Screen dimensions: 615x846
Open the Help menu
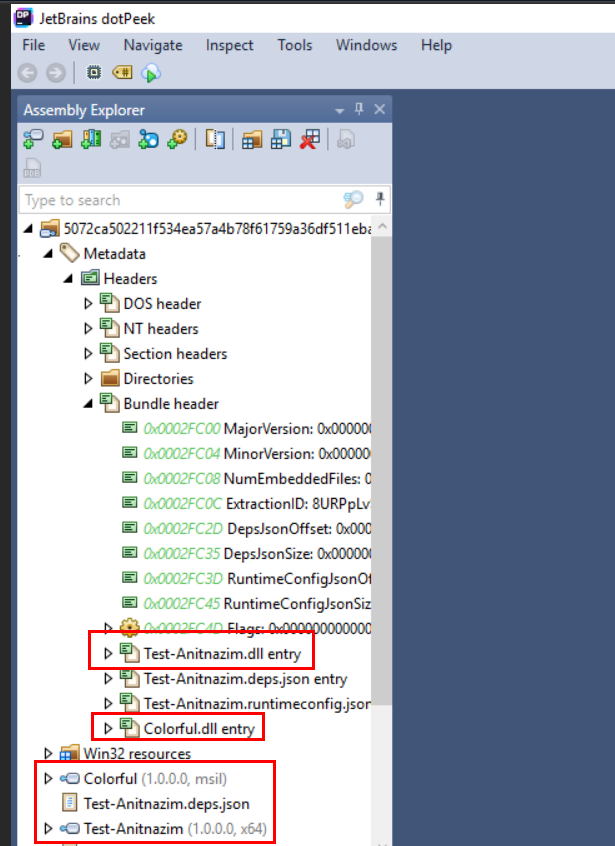436,45
